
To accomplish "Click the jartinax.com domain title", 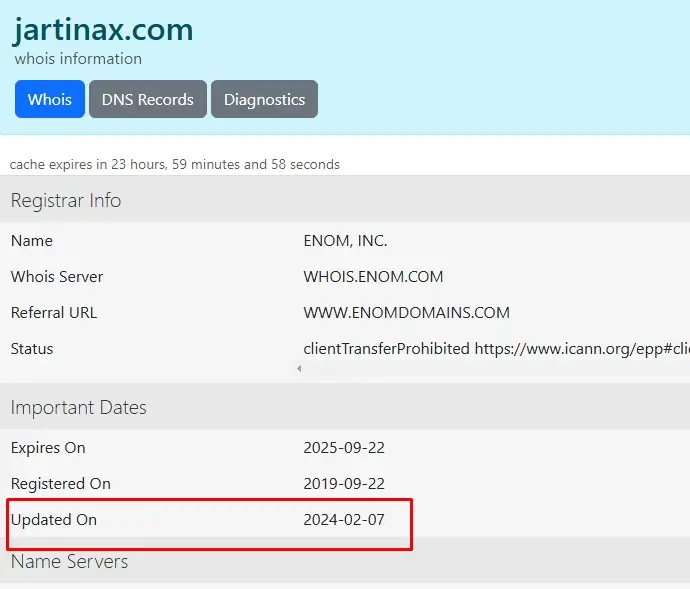I will (x=103, y=30).
